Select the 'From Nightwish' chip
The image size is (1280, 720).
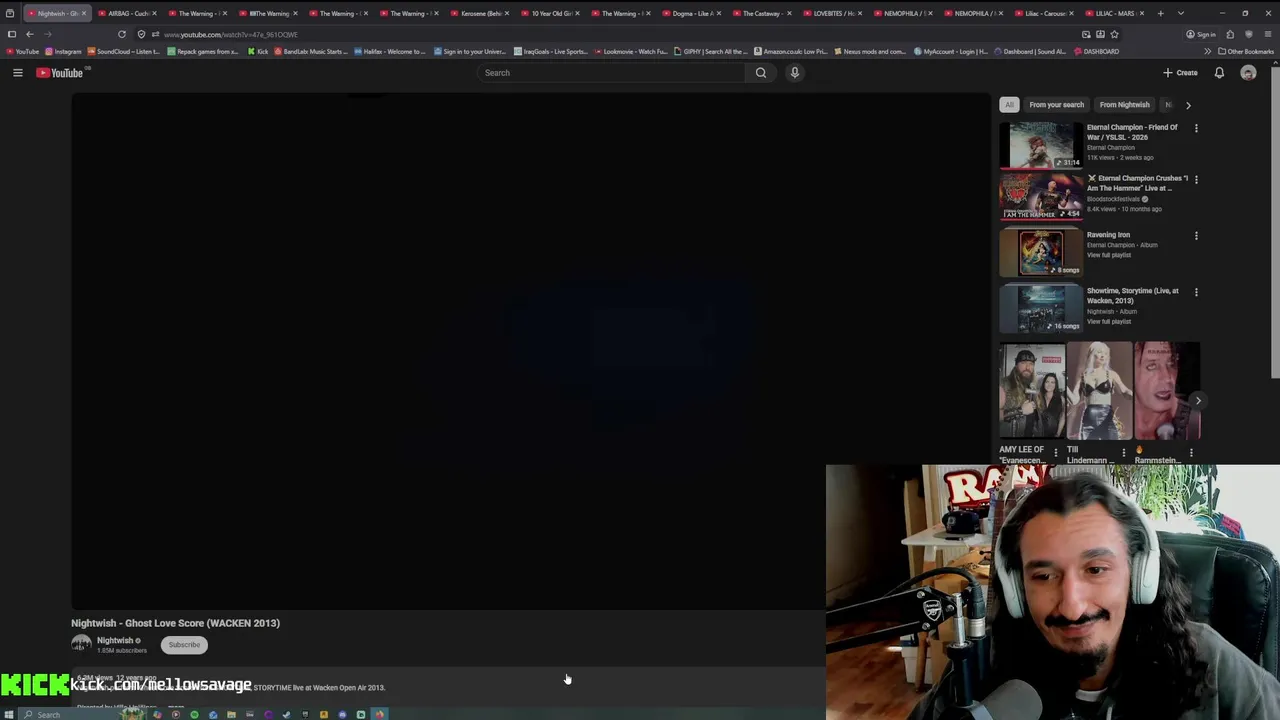(1124, 105)
